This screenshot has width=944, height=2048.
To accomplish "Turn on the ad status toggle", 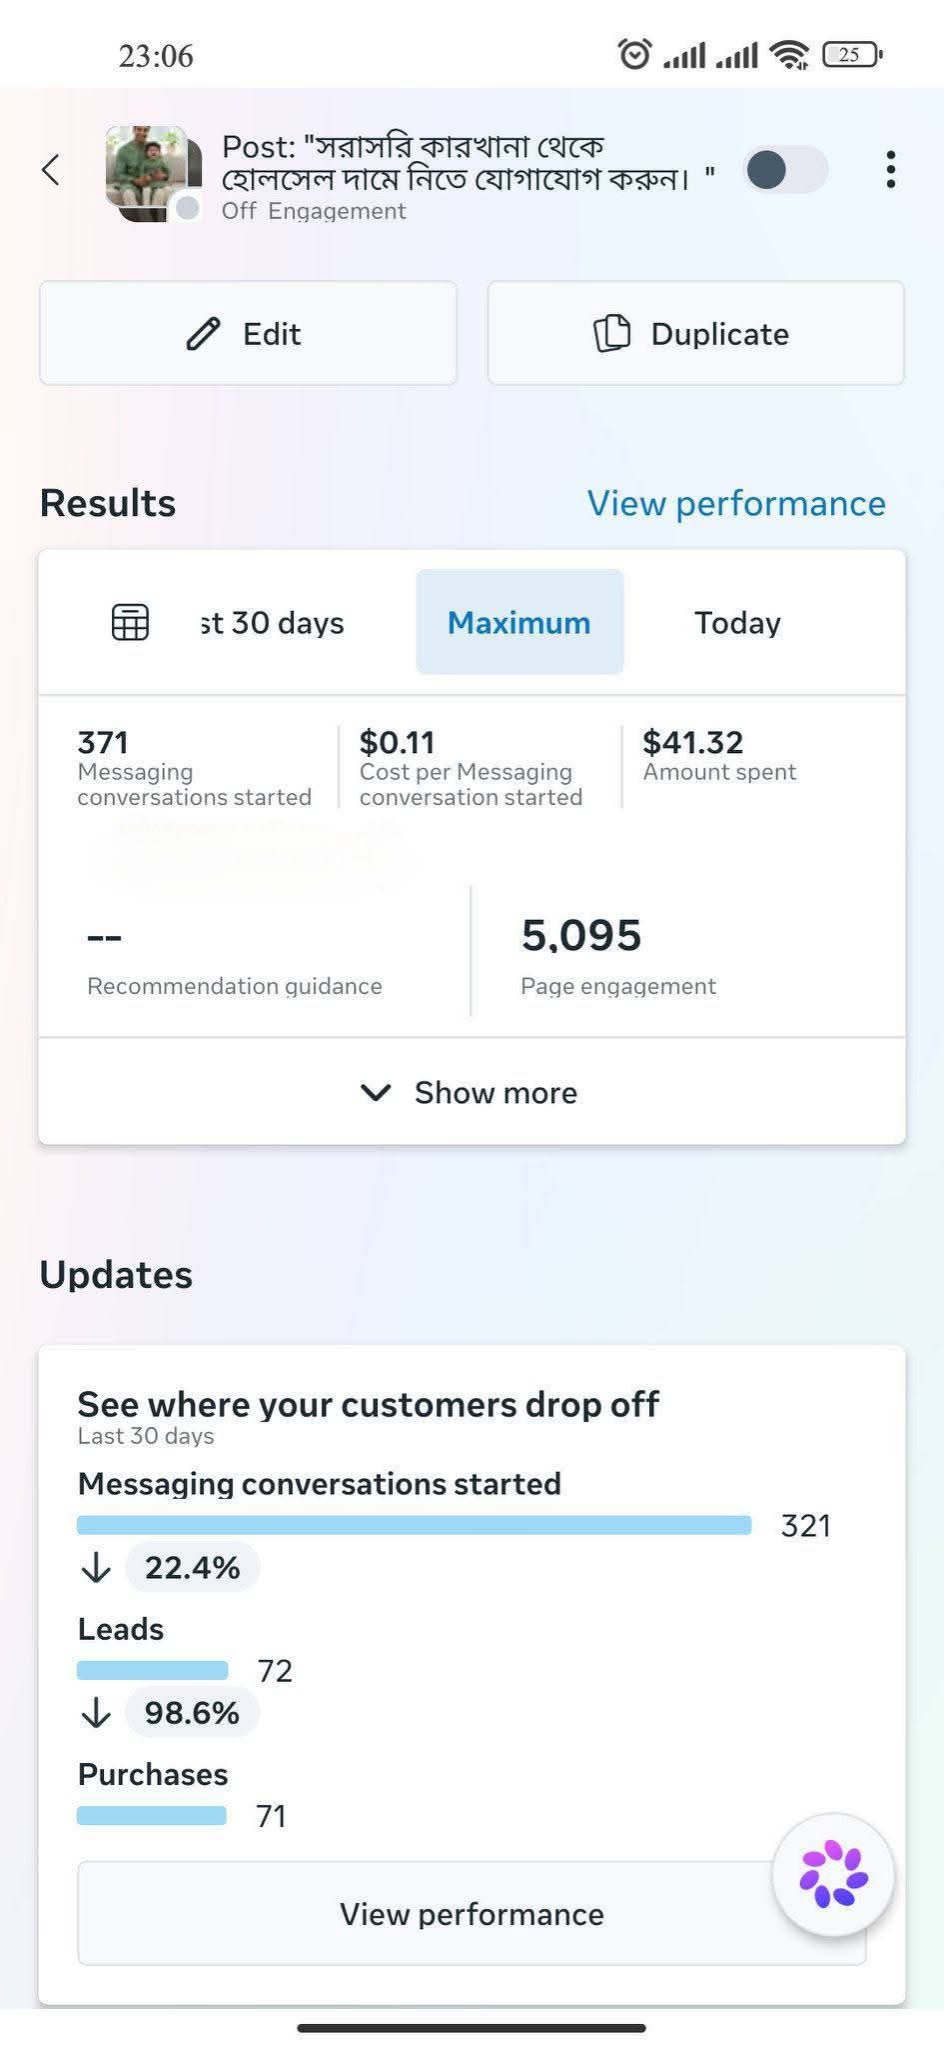I will click(x=786, y=170).
